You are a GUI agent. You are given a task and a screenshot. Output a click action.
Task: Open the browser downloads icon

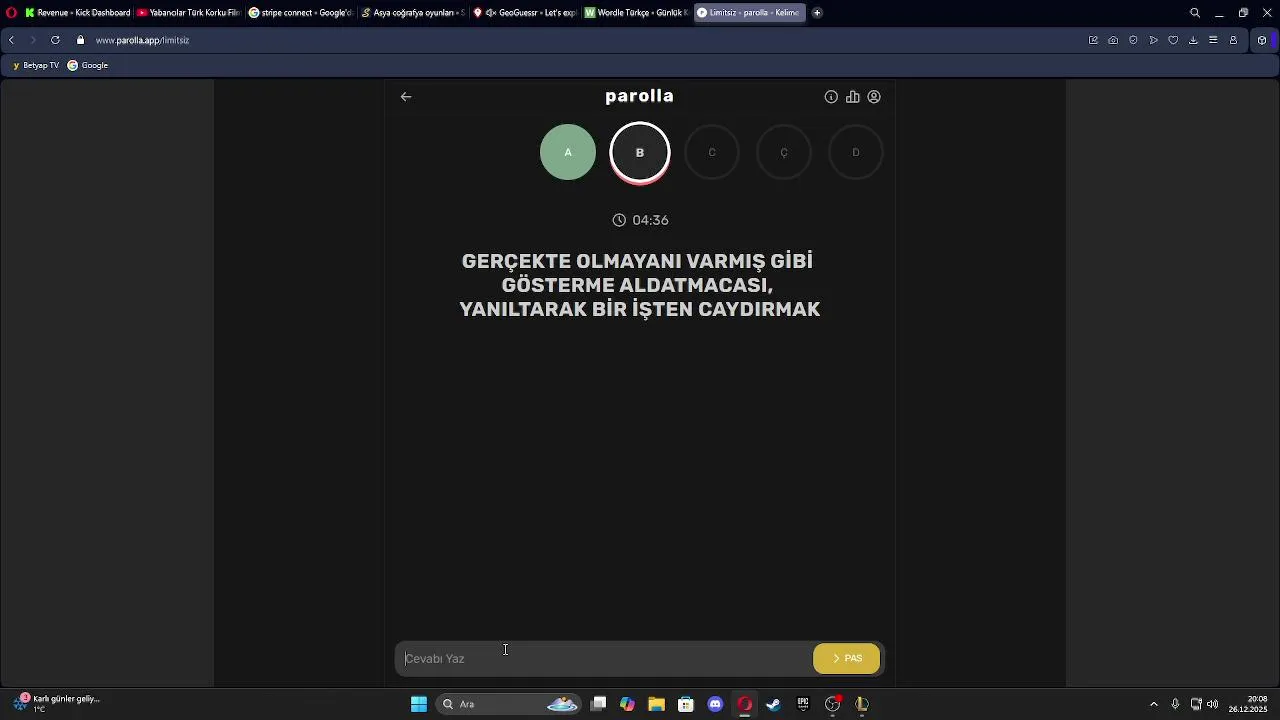coord(1193,40)
